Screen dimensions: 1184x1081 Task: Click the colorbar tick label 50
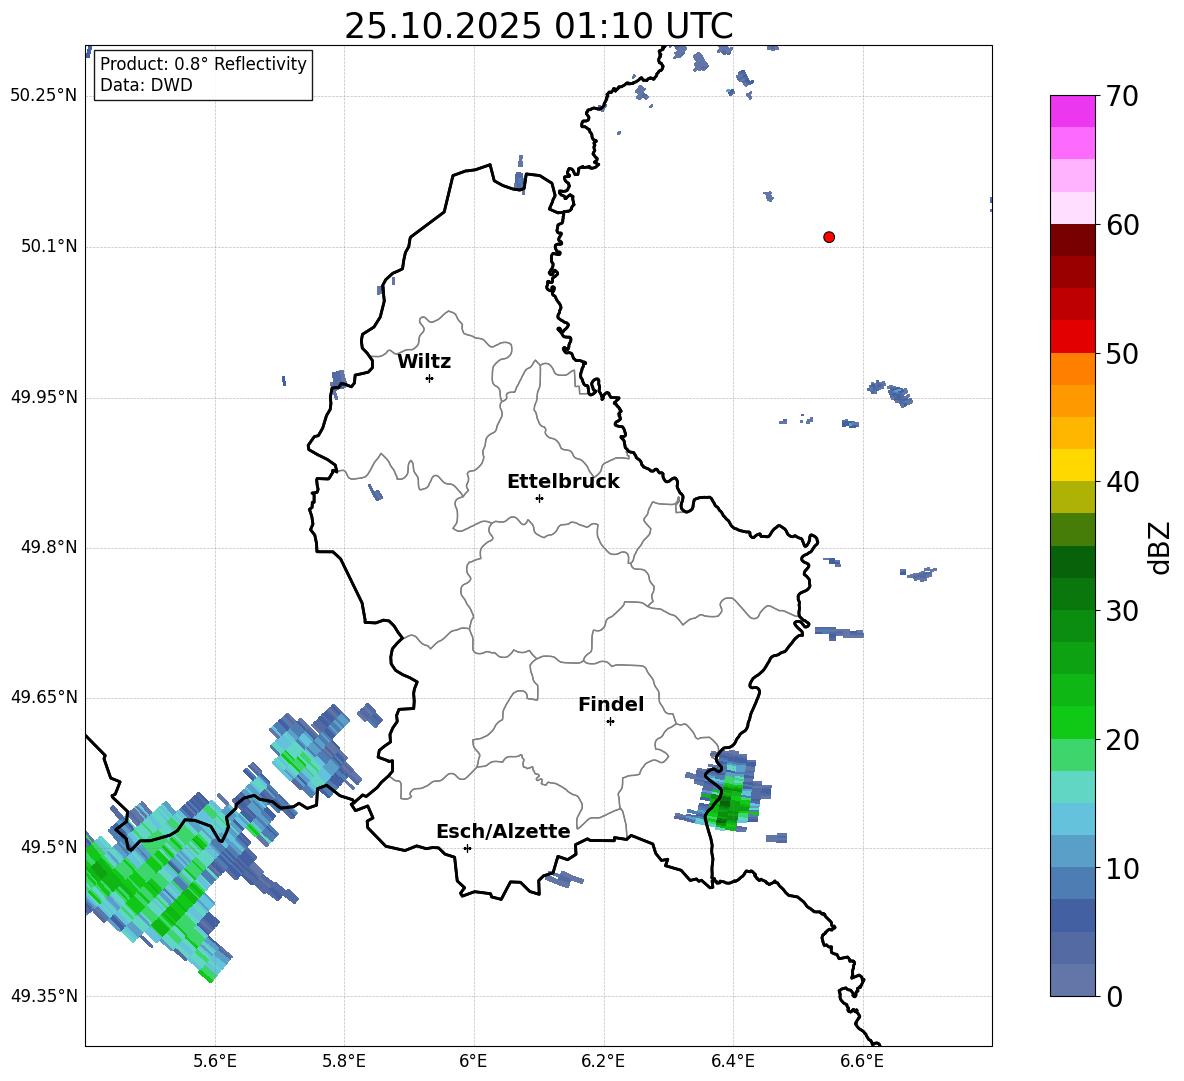1122,354
